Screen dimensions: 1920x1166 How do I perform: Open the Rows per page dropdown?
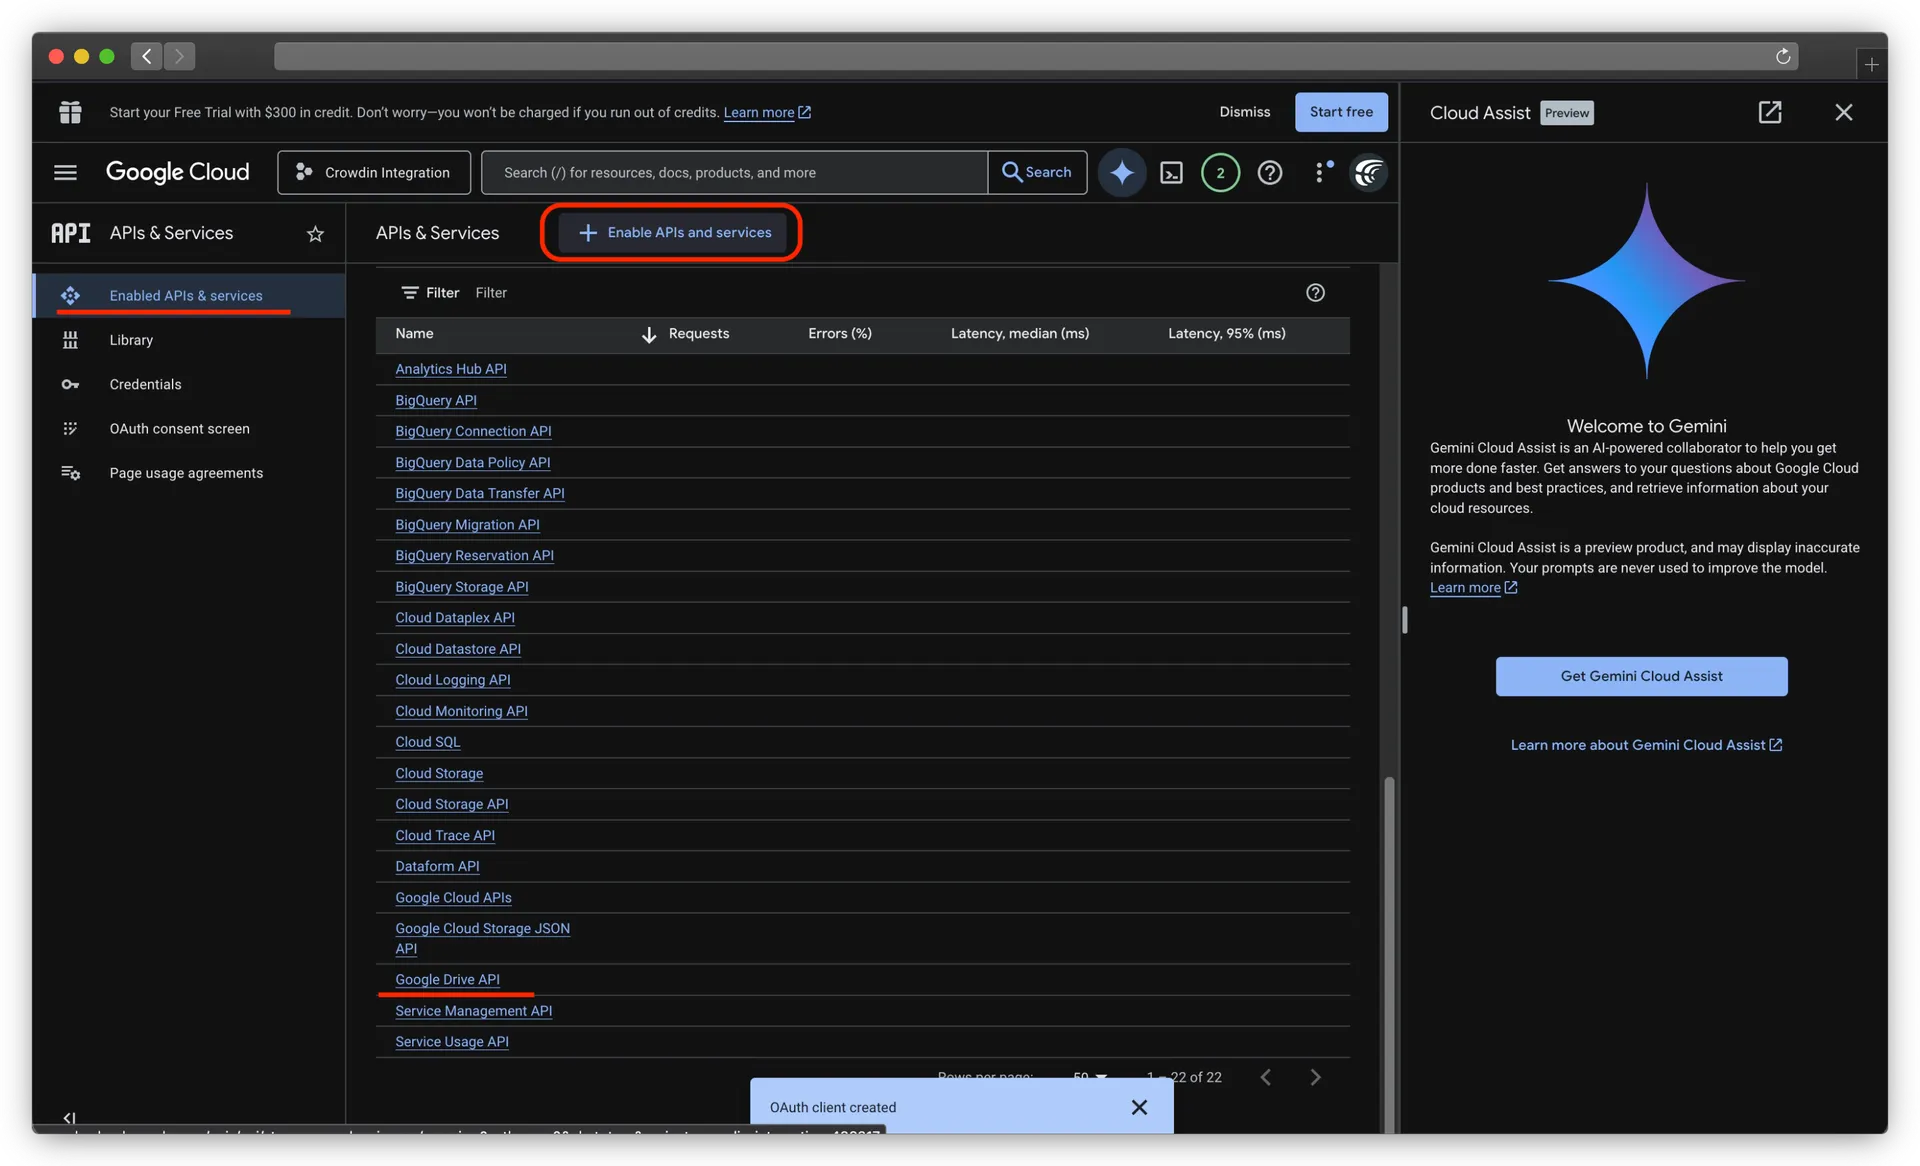coord(1089,1077)
